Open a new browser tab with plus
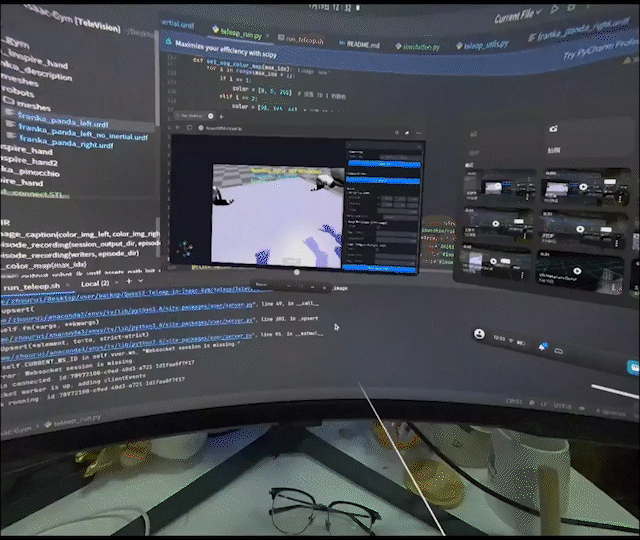 coord(222,117)
